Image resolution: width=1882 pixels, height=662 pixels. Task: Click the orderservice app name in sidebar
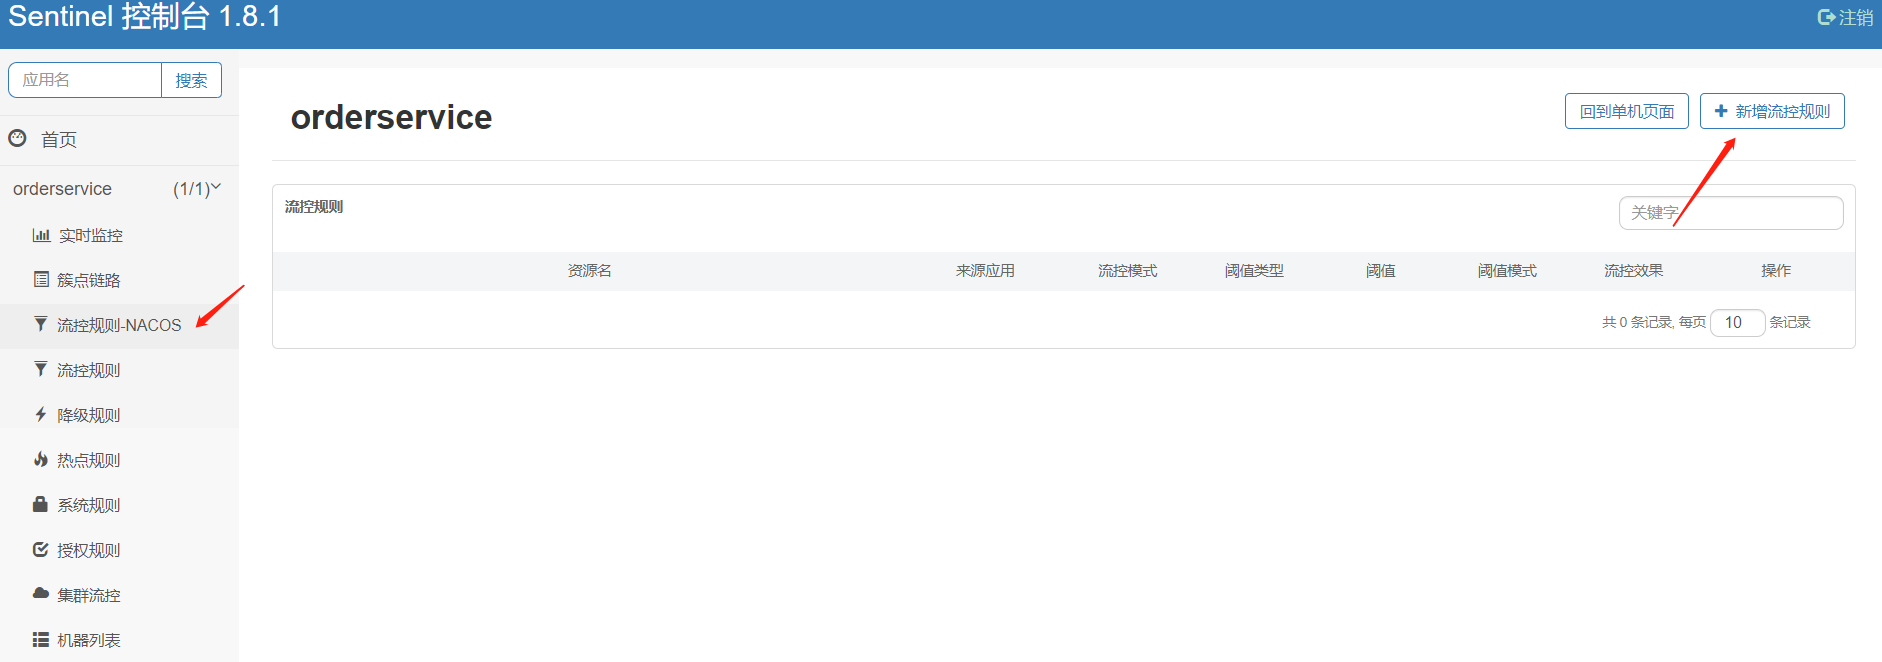pyautogui.click(x=62, y=188)
